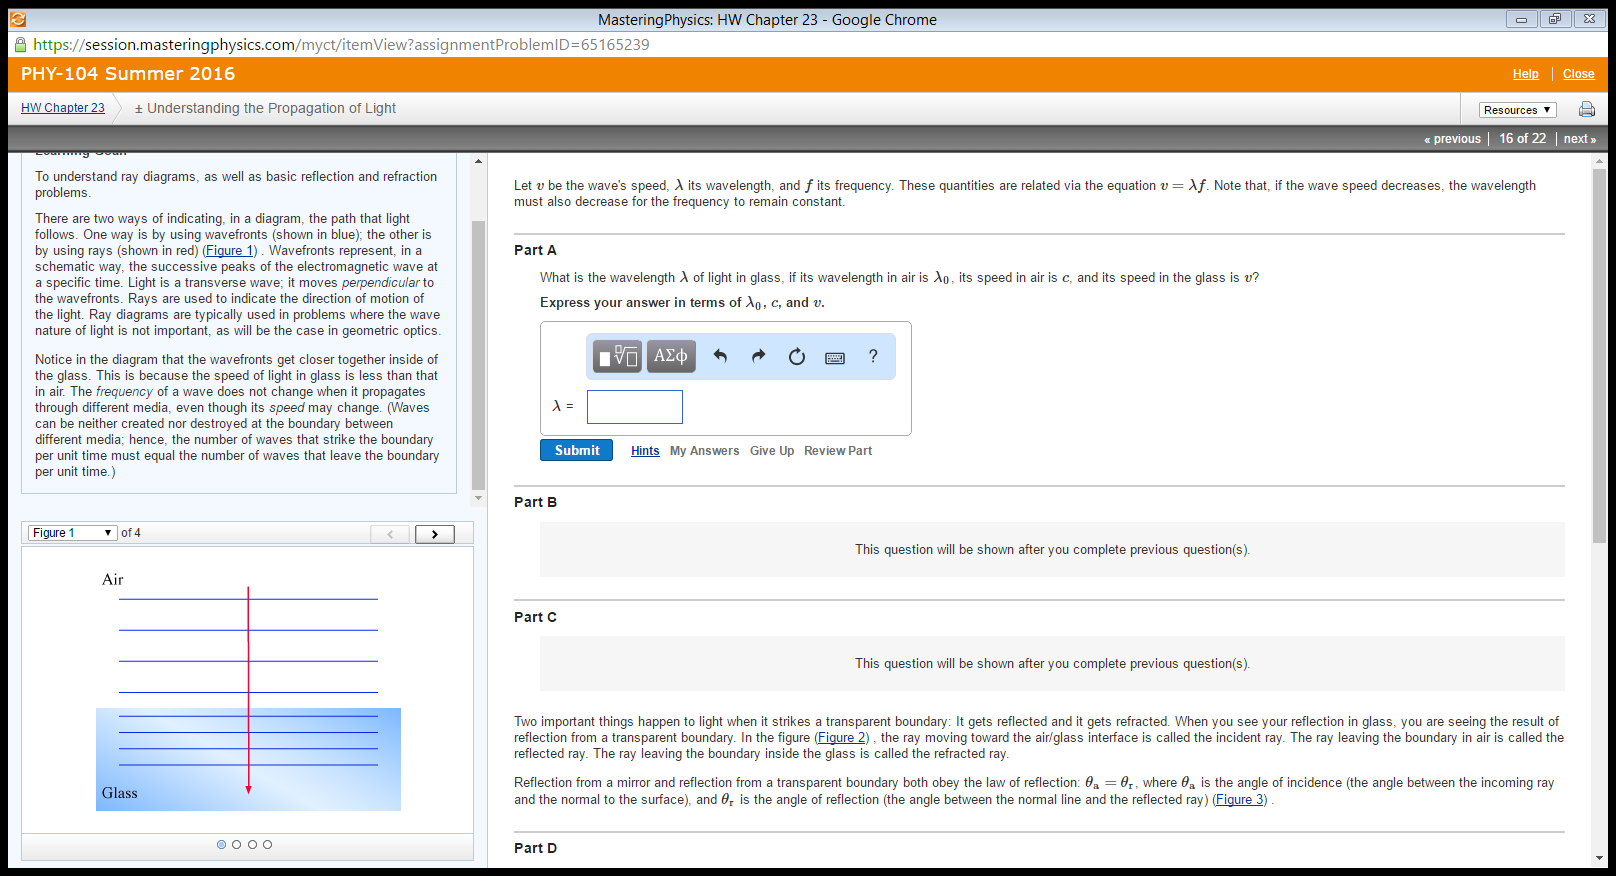Redo the equation edit
This screenshot has width=1616, height=876.
coord(758,356)
